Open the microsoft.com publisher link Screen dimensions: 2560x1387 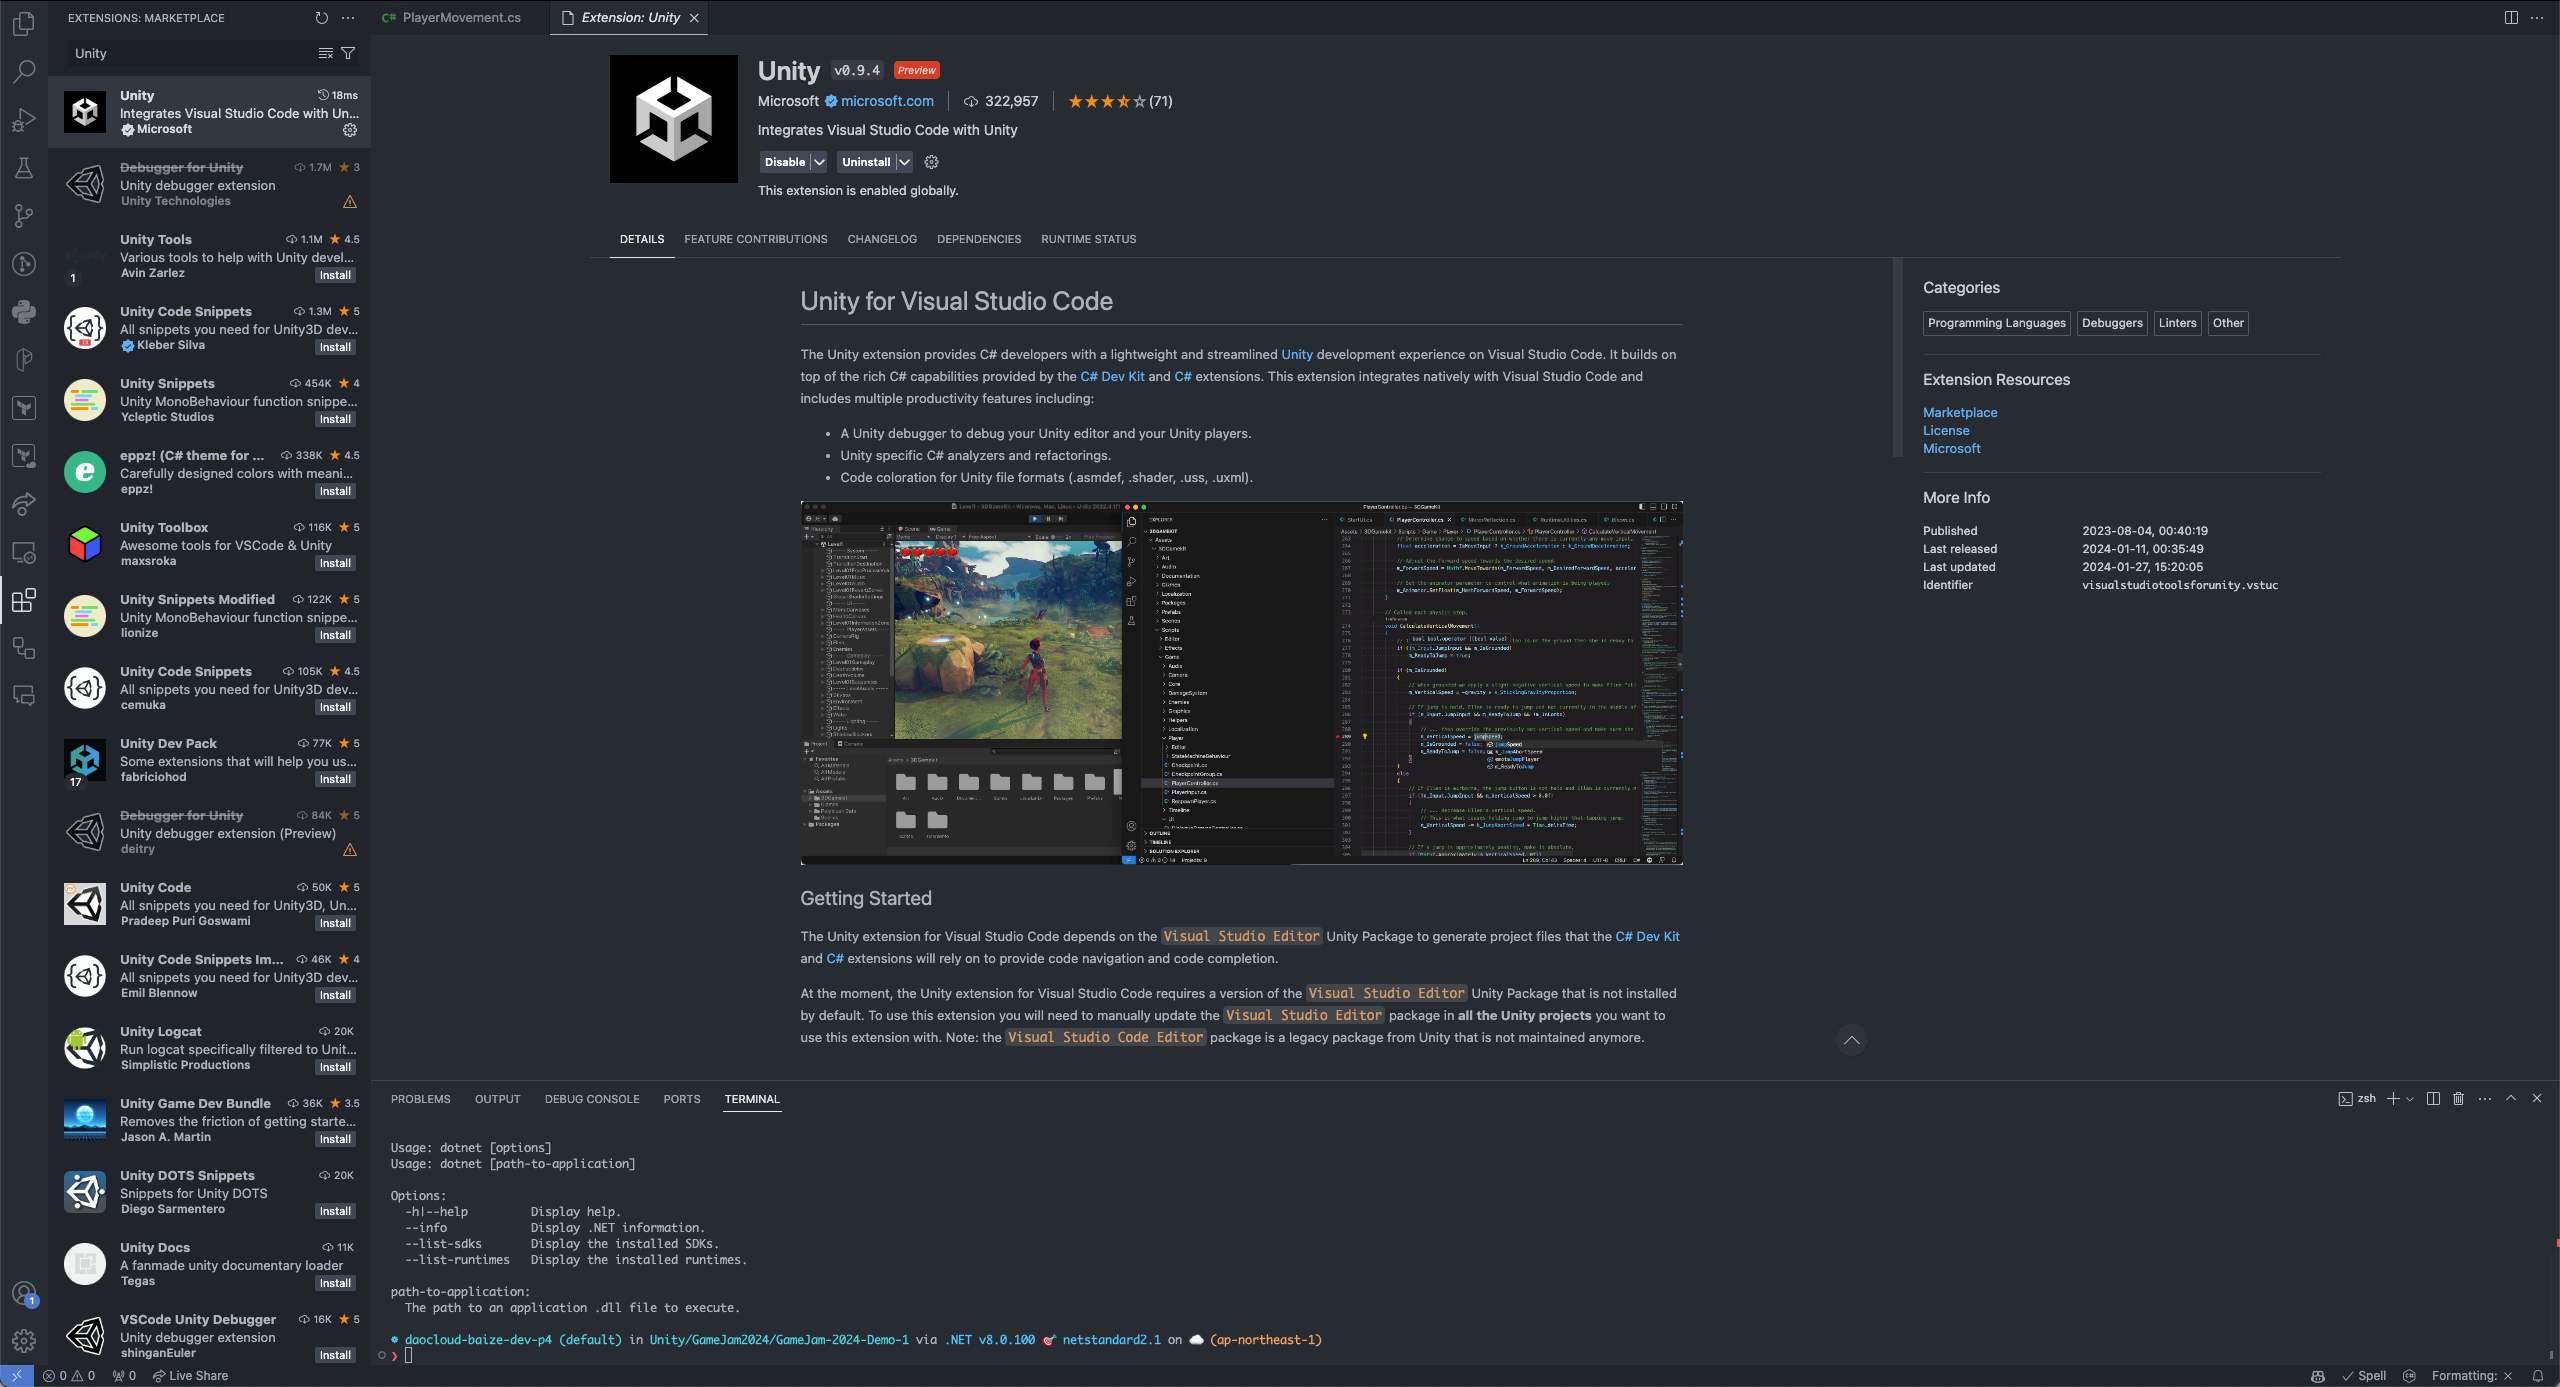[x=887, y=101]
